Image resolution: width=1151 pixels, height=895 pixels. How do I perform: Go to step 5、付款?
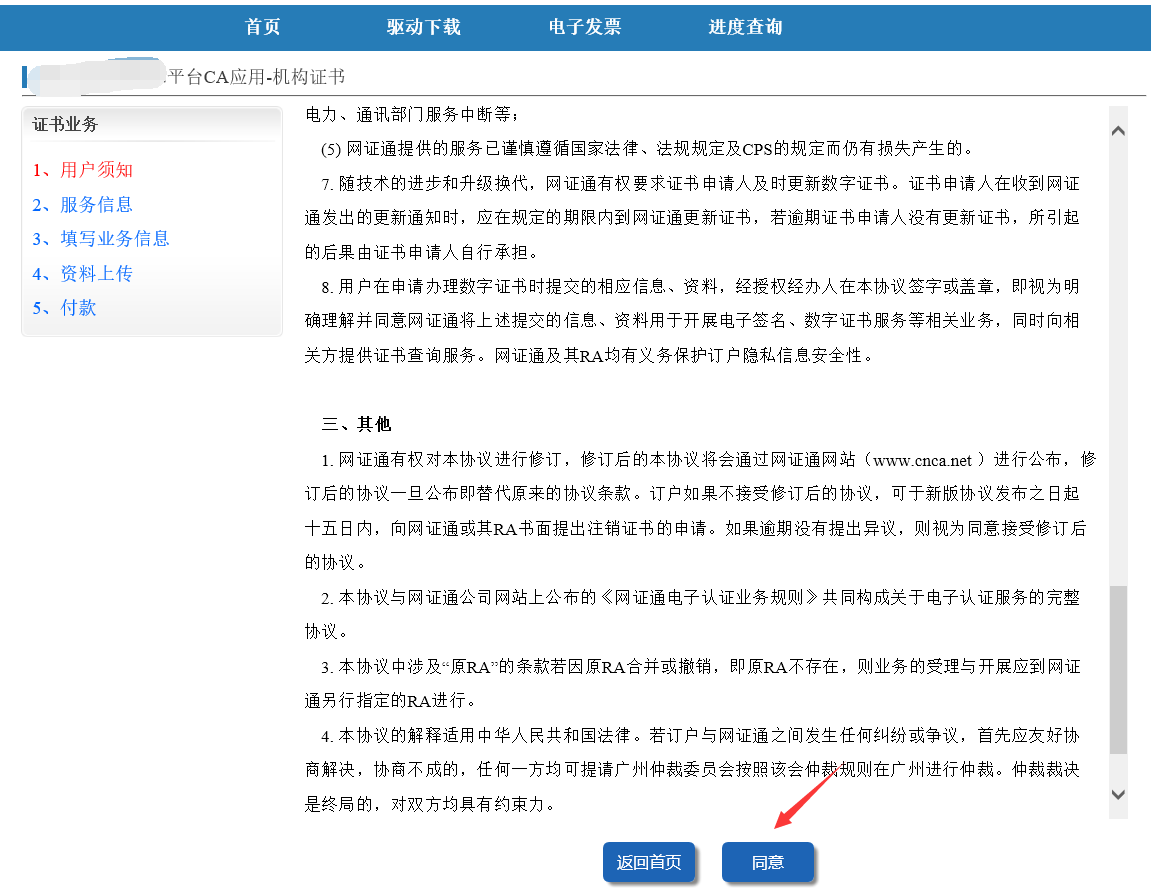[x=65, y=308]
